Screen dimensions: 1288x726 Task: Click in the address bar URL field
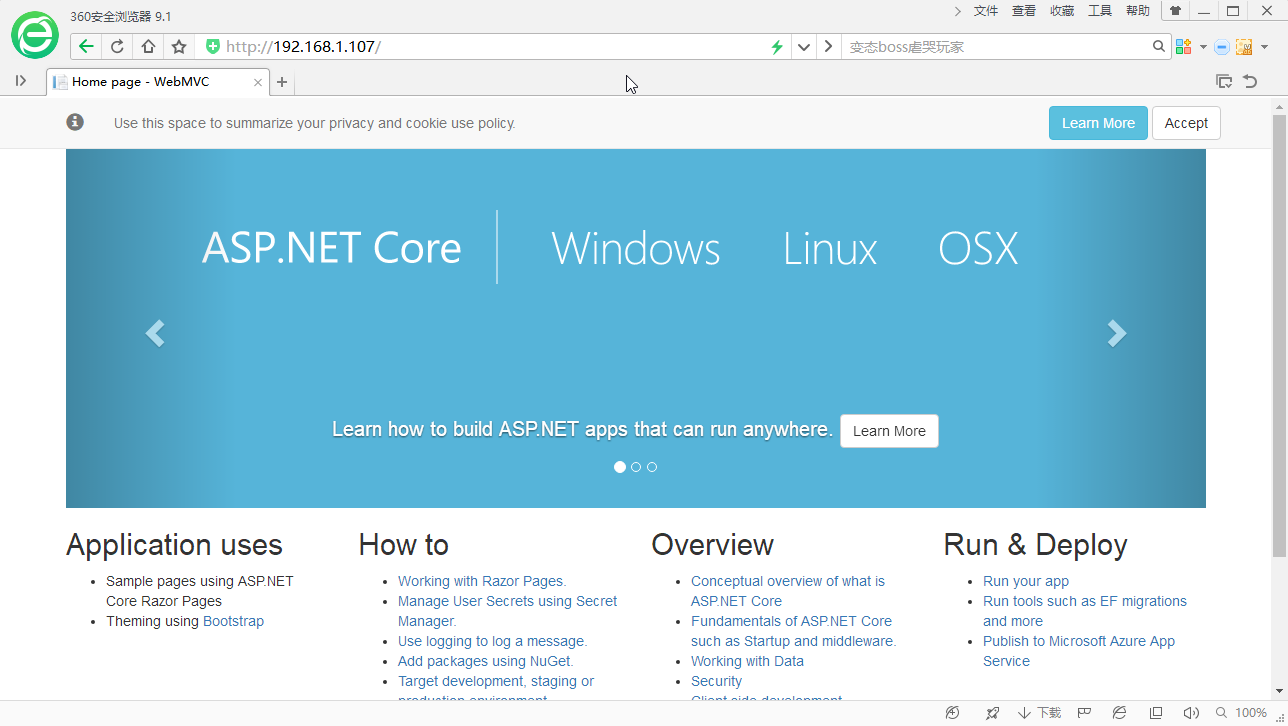[500, 46]
